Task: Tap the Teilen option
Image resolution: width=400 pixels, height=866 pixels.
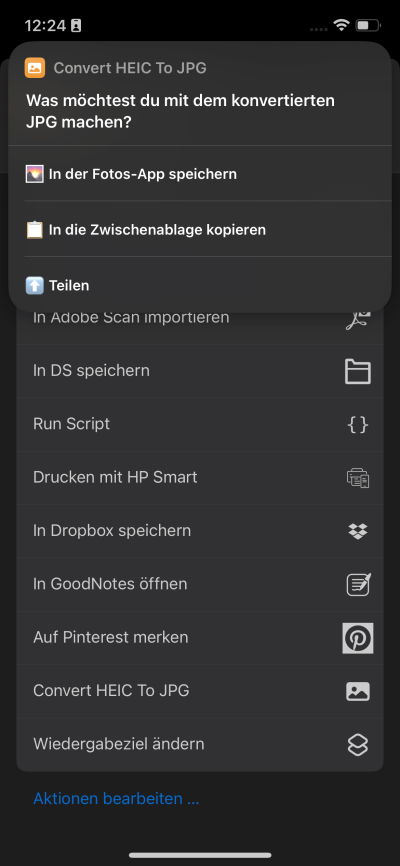Action: (x=200, y=285)
